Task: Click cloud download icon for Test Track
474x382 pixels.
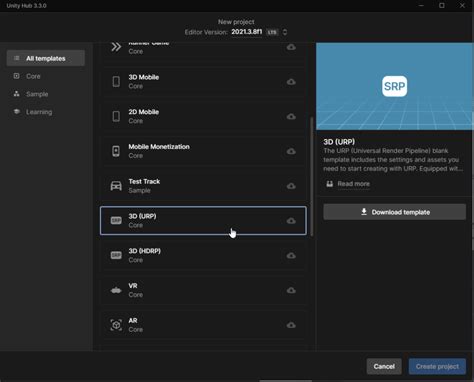Action: tap(291, 186)
